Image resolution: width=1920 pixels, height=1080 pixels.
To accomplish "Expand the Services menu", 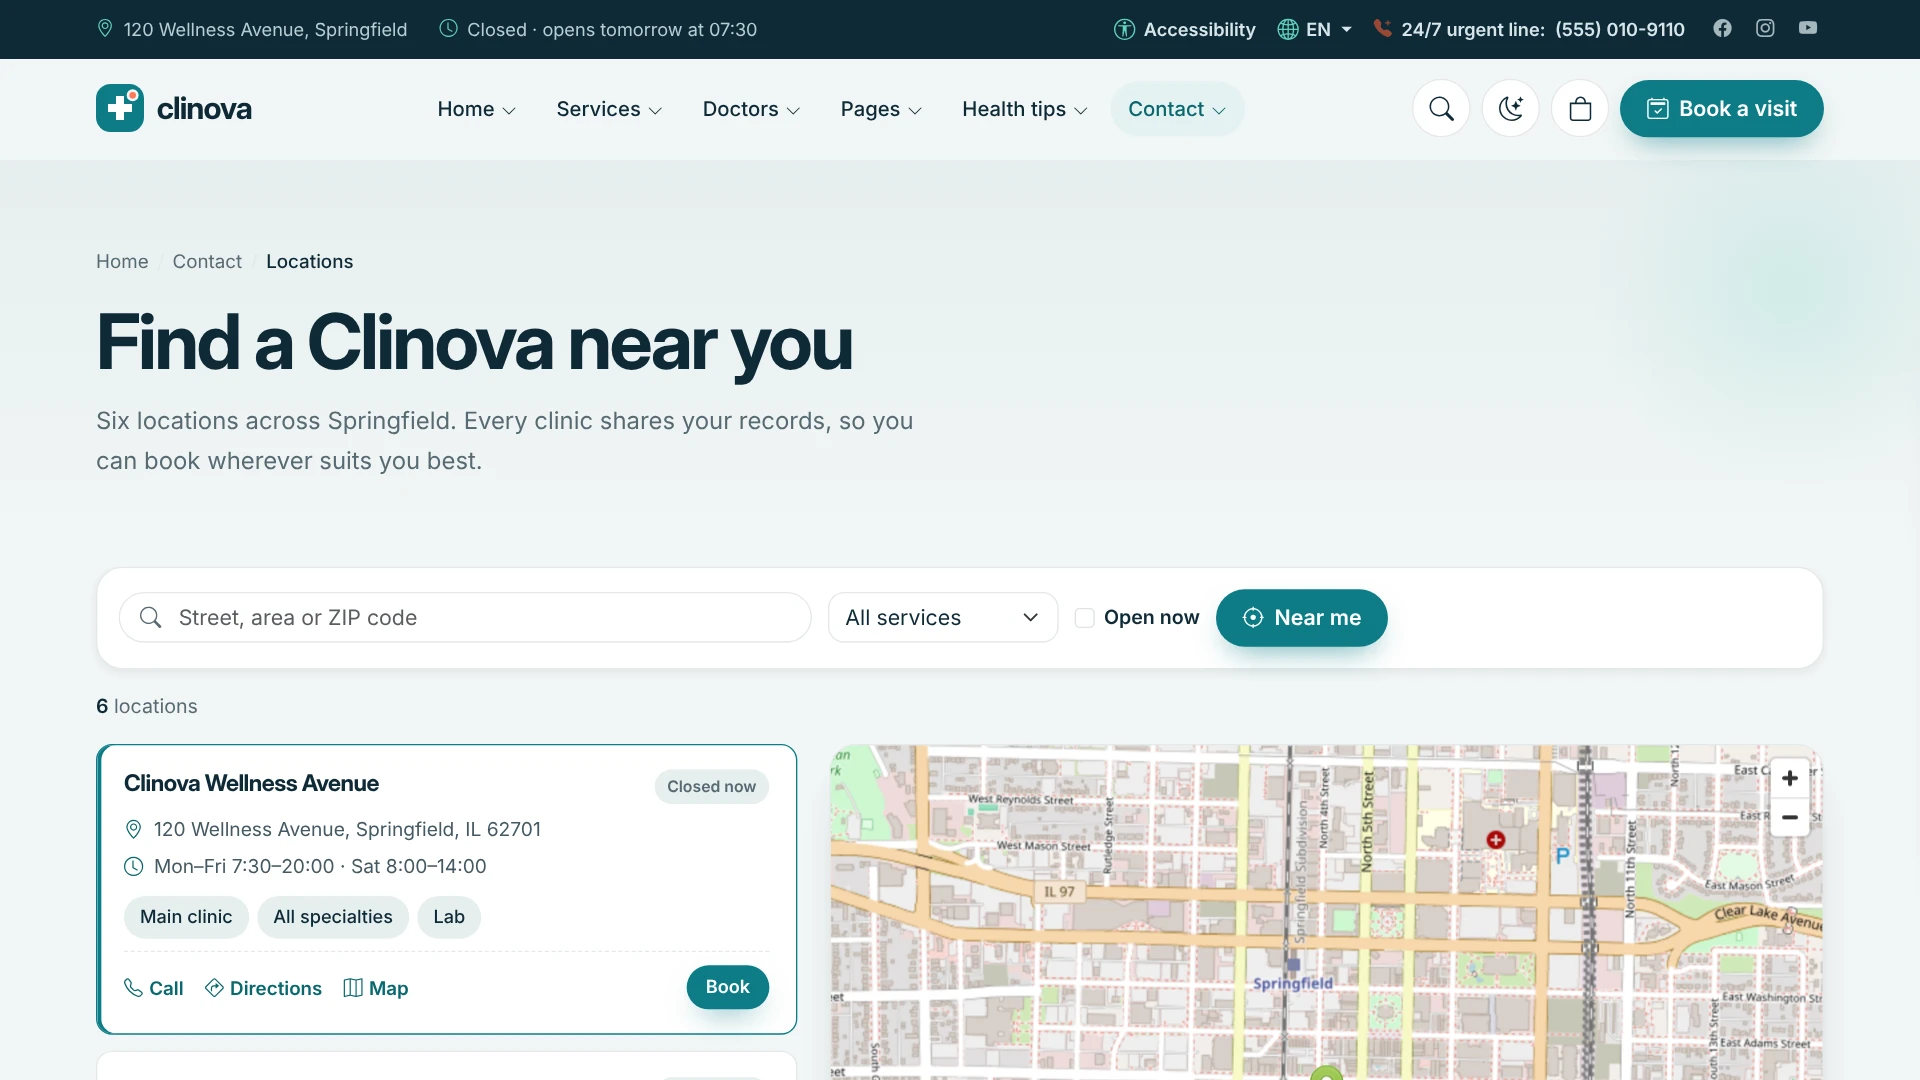I will point(609,109).
